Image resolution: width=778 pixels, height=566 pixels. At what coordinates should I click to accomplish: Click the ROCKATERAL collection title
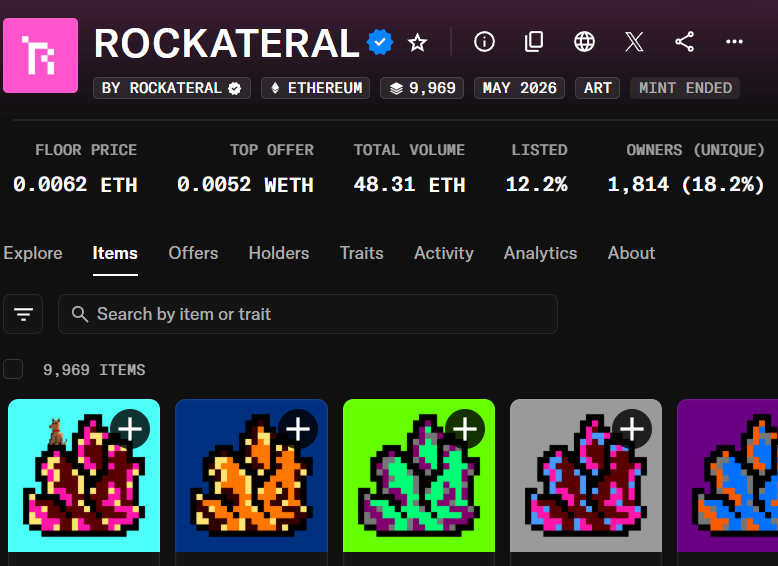[226, 43]
